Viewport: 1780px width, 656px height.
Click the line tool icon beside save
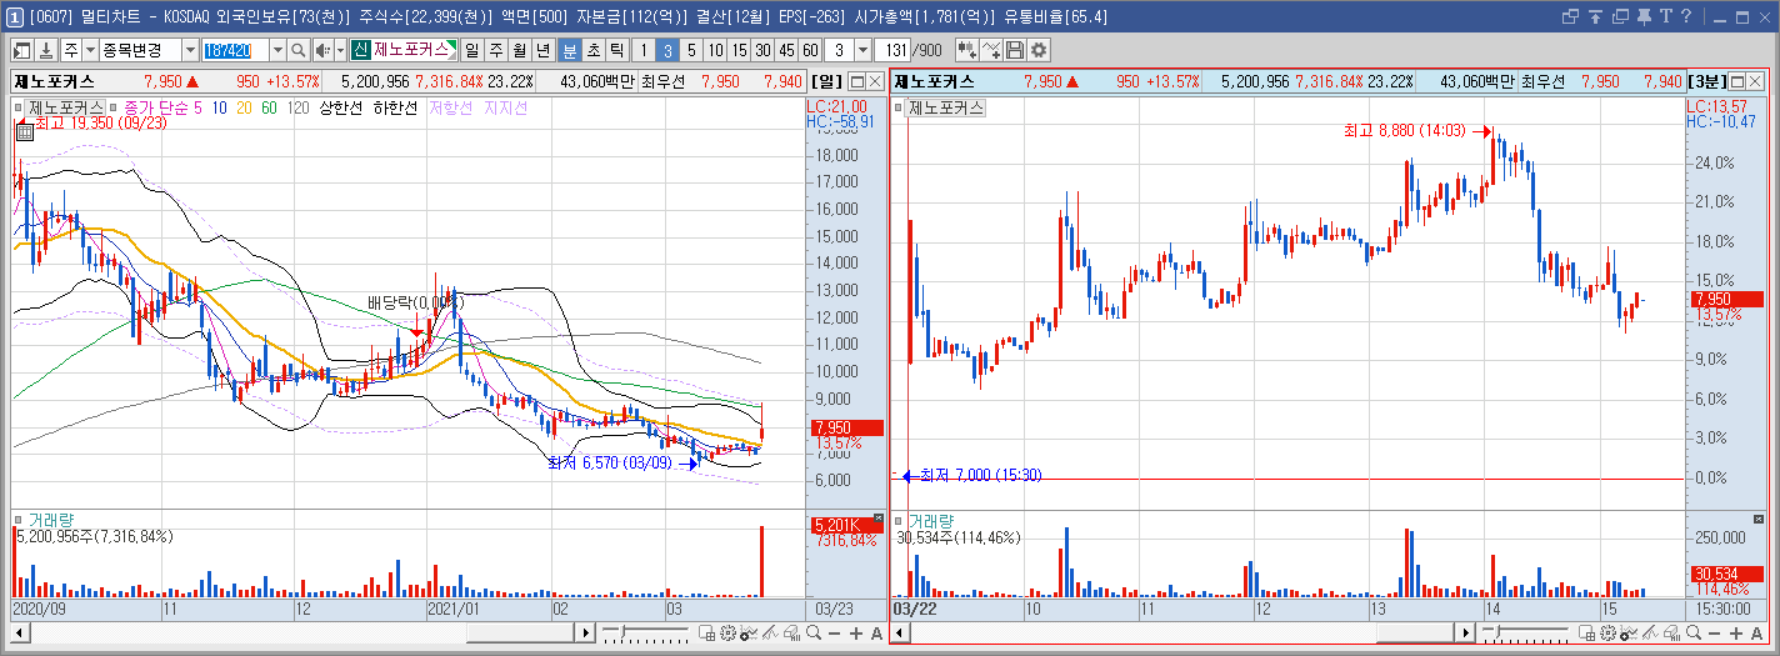tap(991, 50)
